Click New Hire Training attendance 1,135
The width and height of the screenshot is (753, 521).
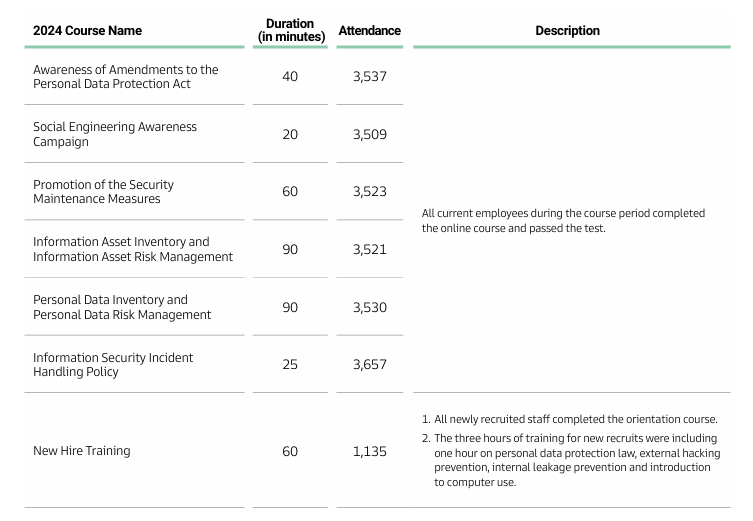(x=369, y=451)
